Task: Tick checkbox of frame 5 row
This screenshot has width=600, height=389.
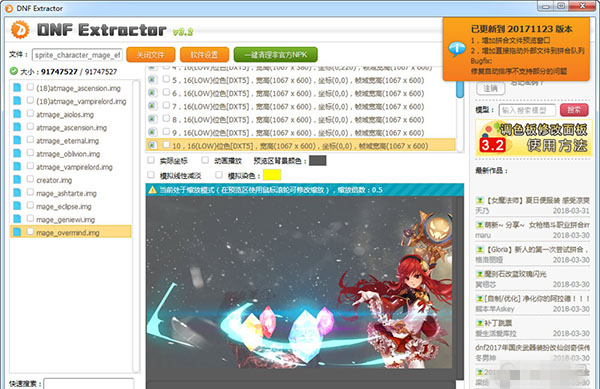Action: pyautogui.click(x=166, y=79)
